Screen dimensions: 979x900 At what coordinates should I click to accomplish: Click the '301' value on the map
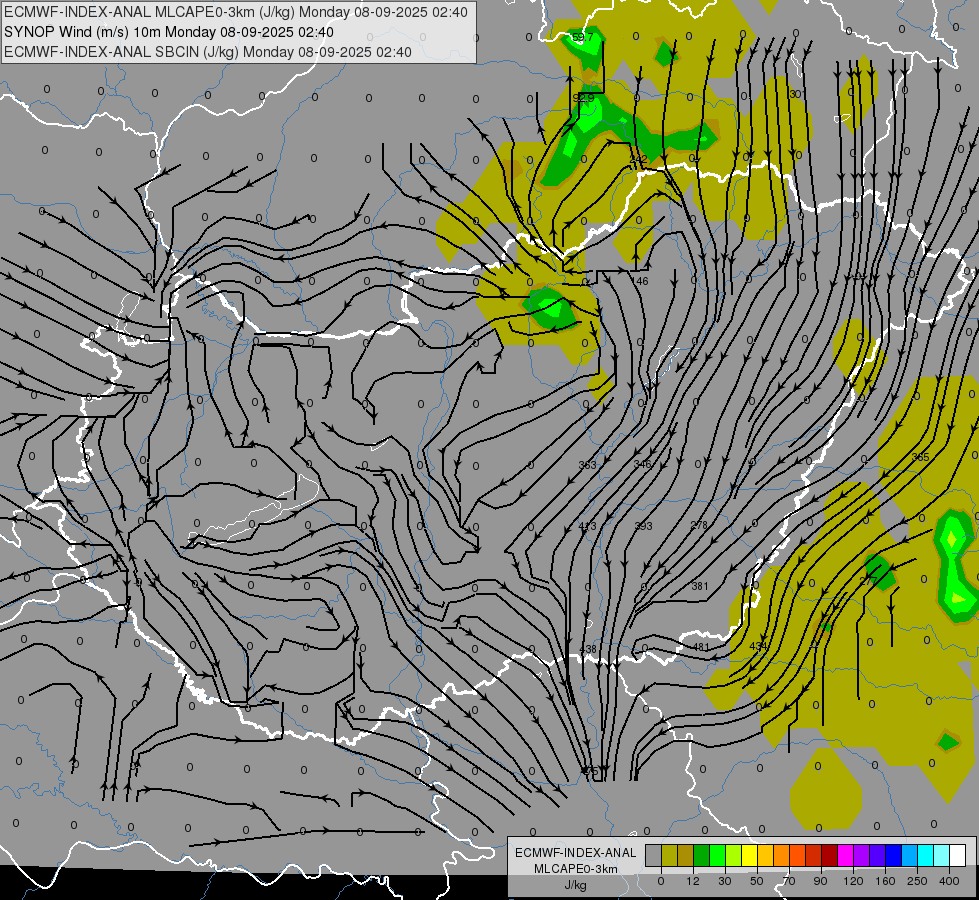tap(796, 94)
